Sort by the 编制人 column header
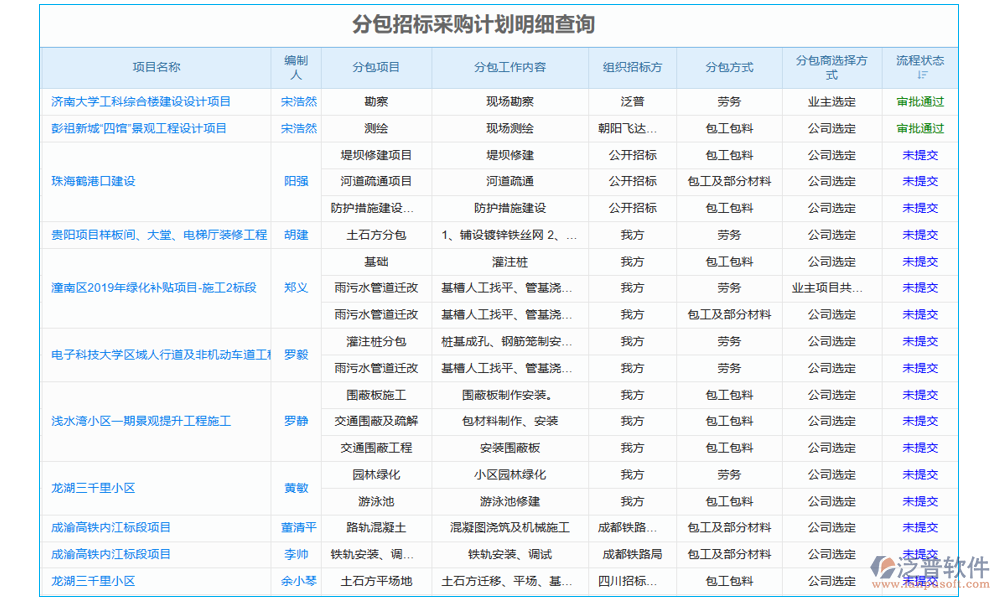The width and height of the screenshot is (1000, 600). click(296, 67)
